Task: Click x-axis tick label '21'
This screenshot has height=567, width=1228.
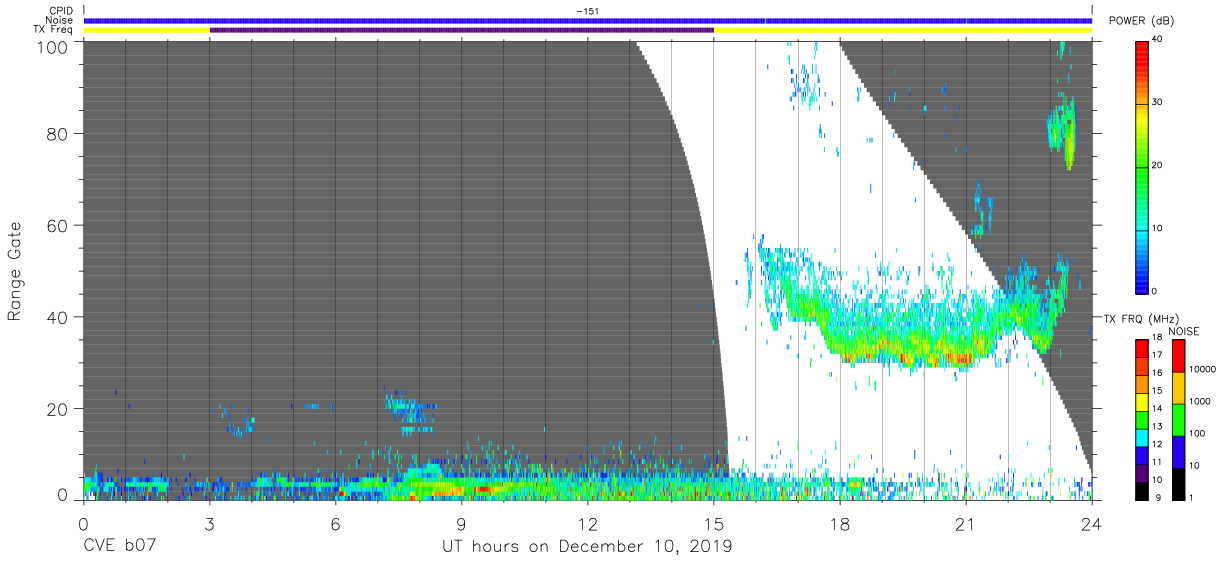Action: pos(966,523)
